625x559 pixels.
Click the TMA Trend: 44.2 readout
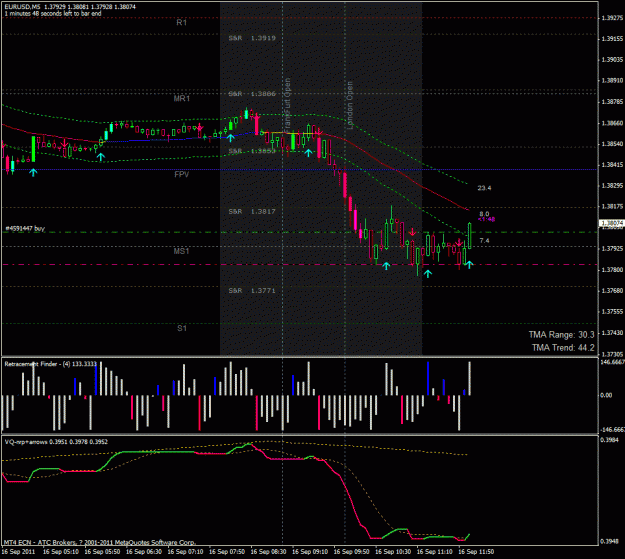coord(563,348)
